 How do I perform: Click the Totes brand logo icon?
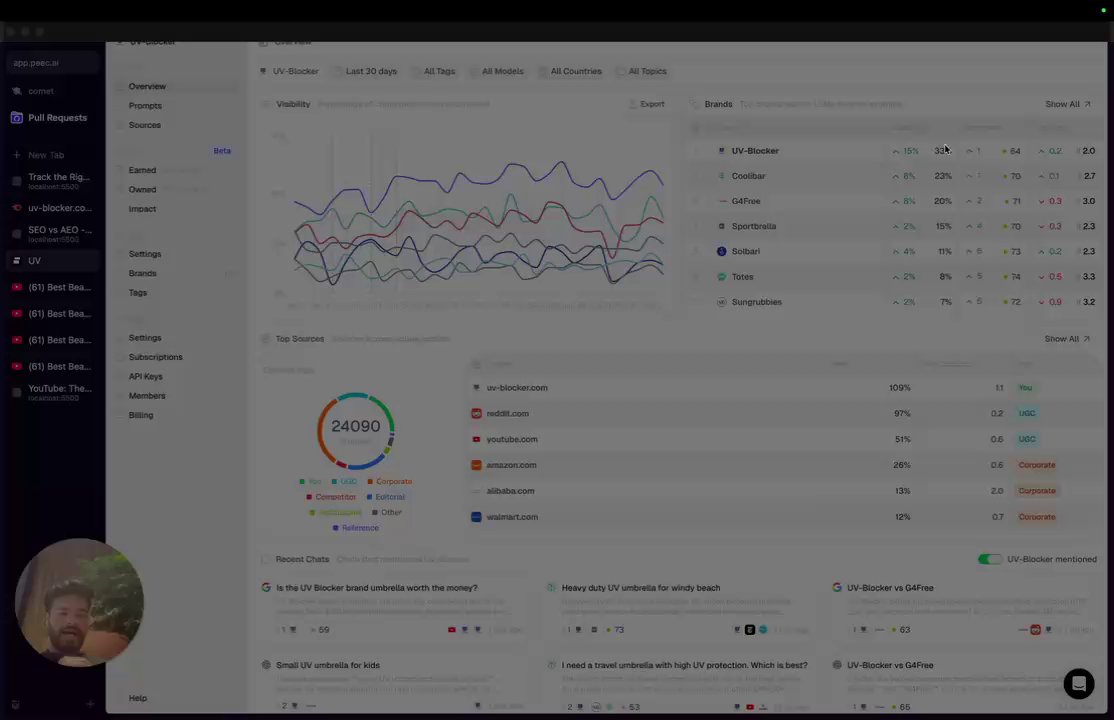click(x=721, y=276)
